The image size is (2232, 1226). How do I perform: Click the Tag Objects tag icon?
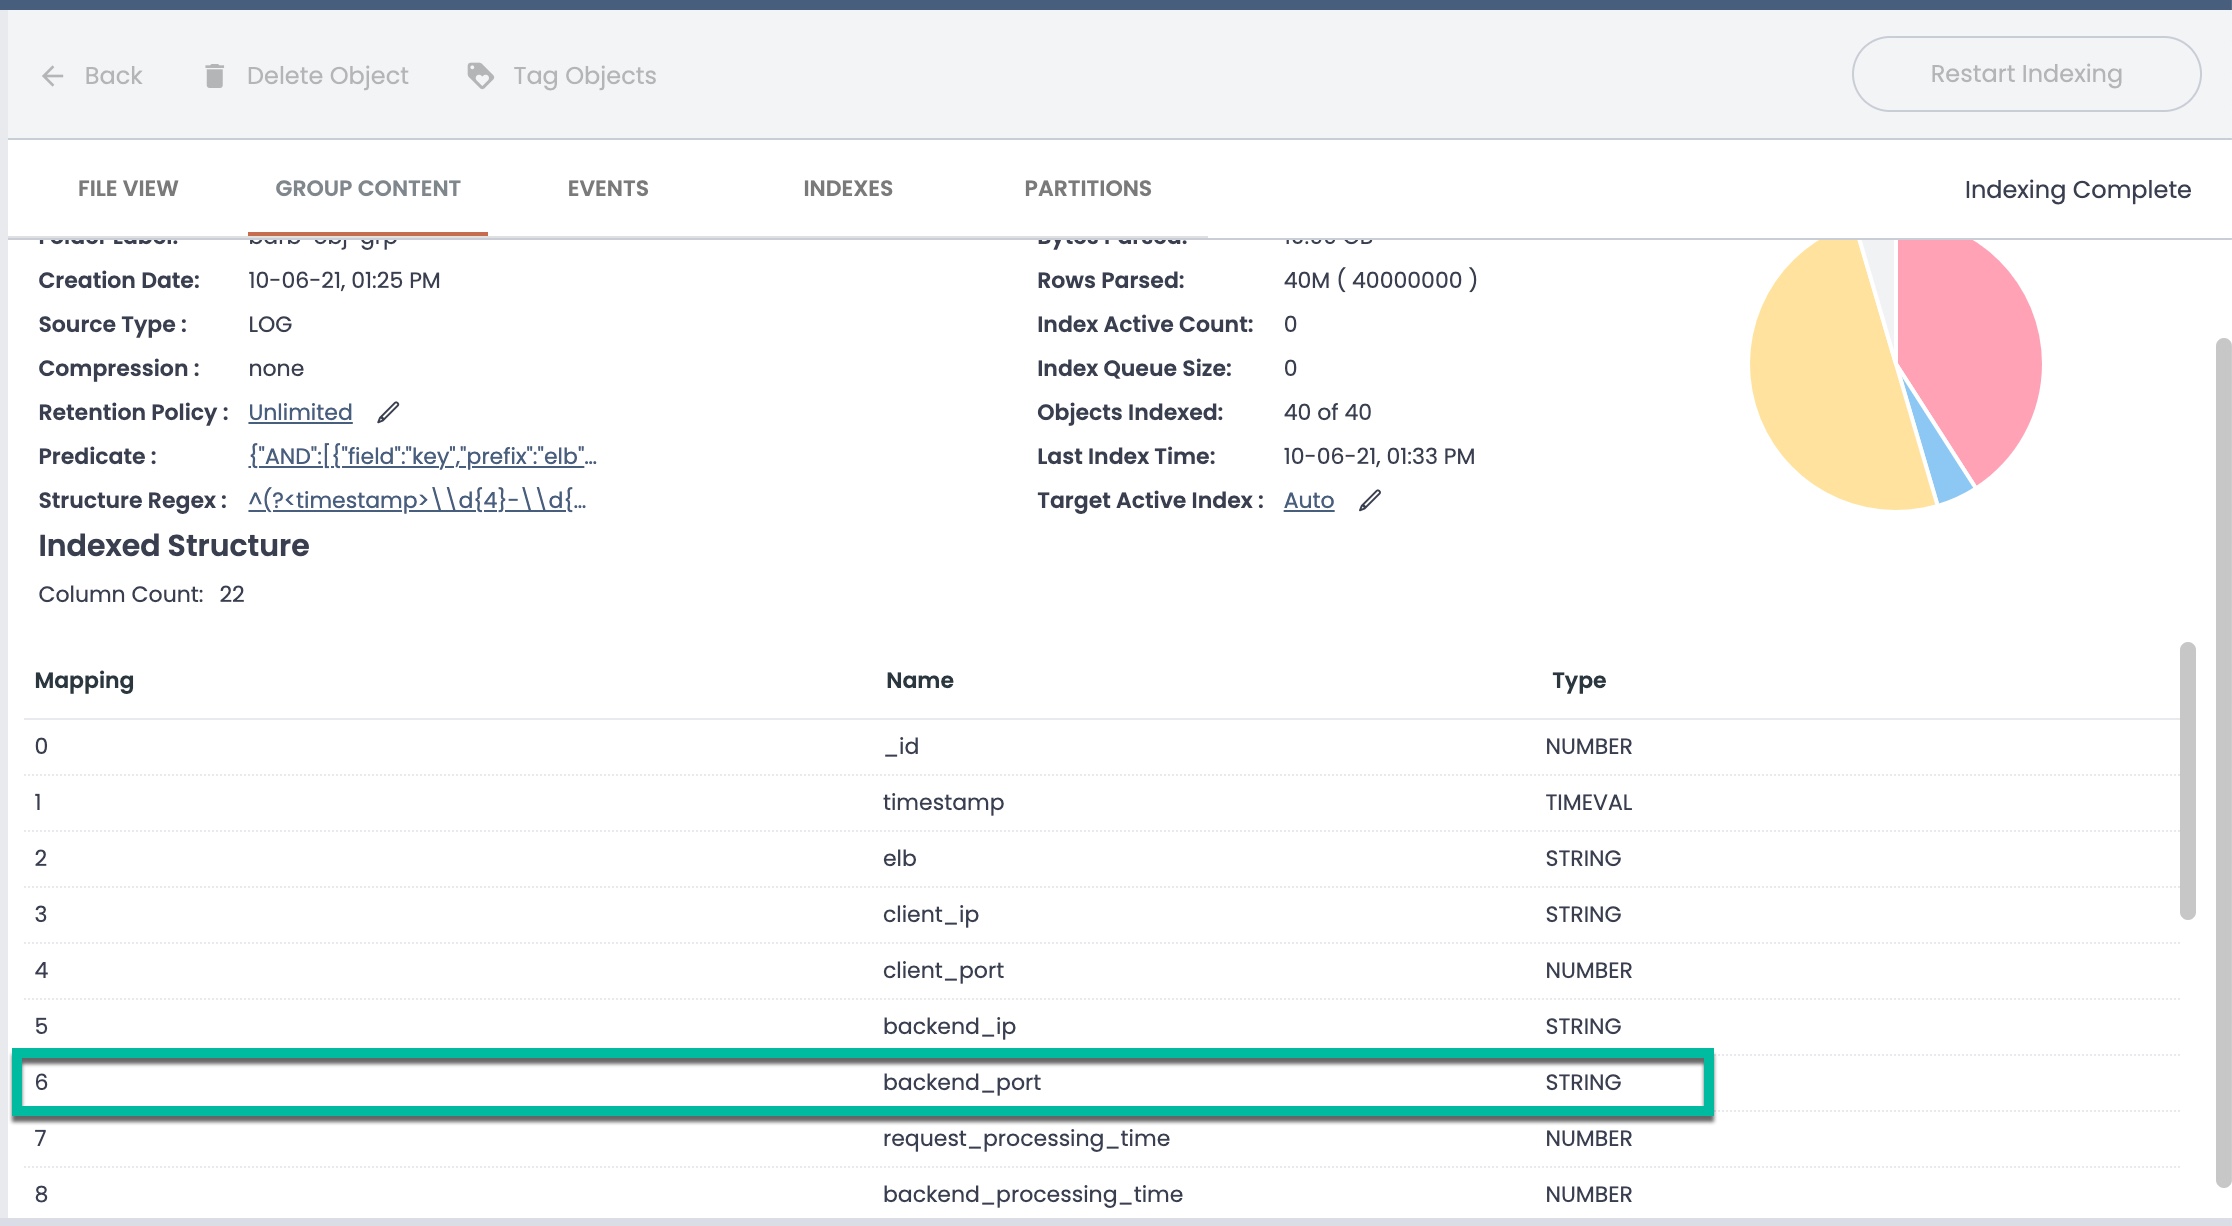(x=481, y=76)
